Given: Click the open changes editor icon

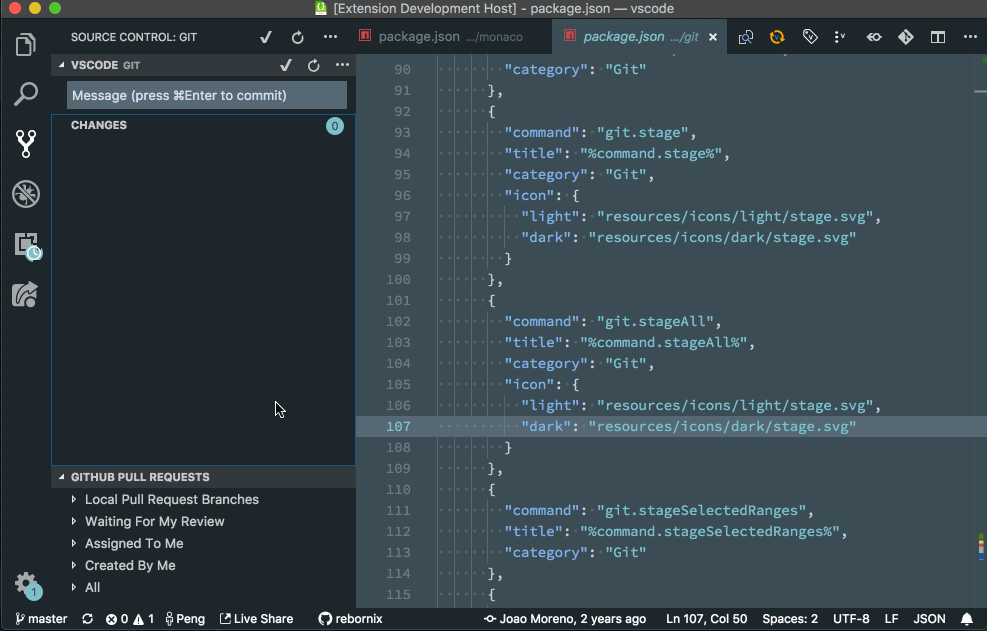Looking at the screenshot, I should coord(746,37).
